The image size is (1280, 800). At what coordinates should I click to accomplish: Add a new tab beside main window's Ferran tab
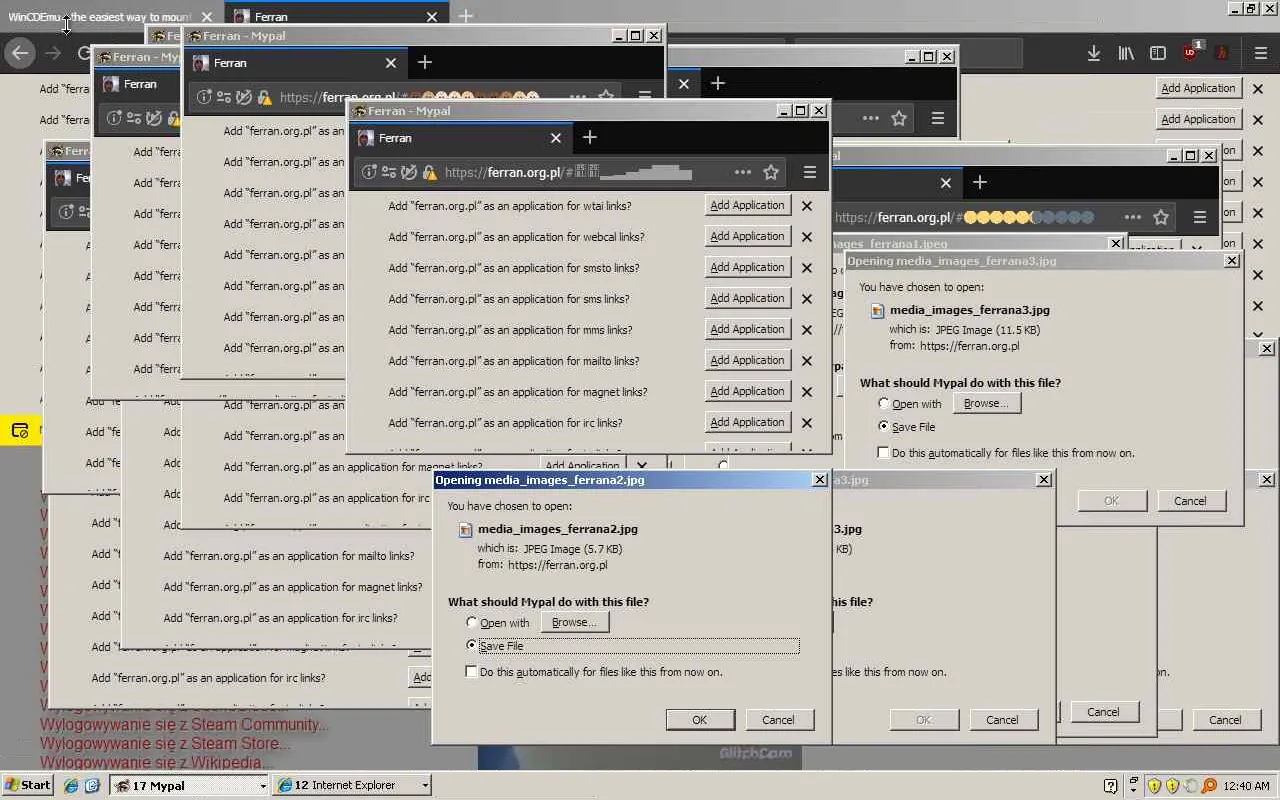[x=465, y=16]
